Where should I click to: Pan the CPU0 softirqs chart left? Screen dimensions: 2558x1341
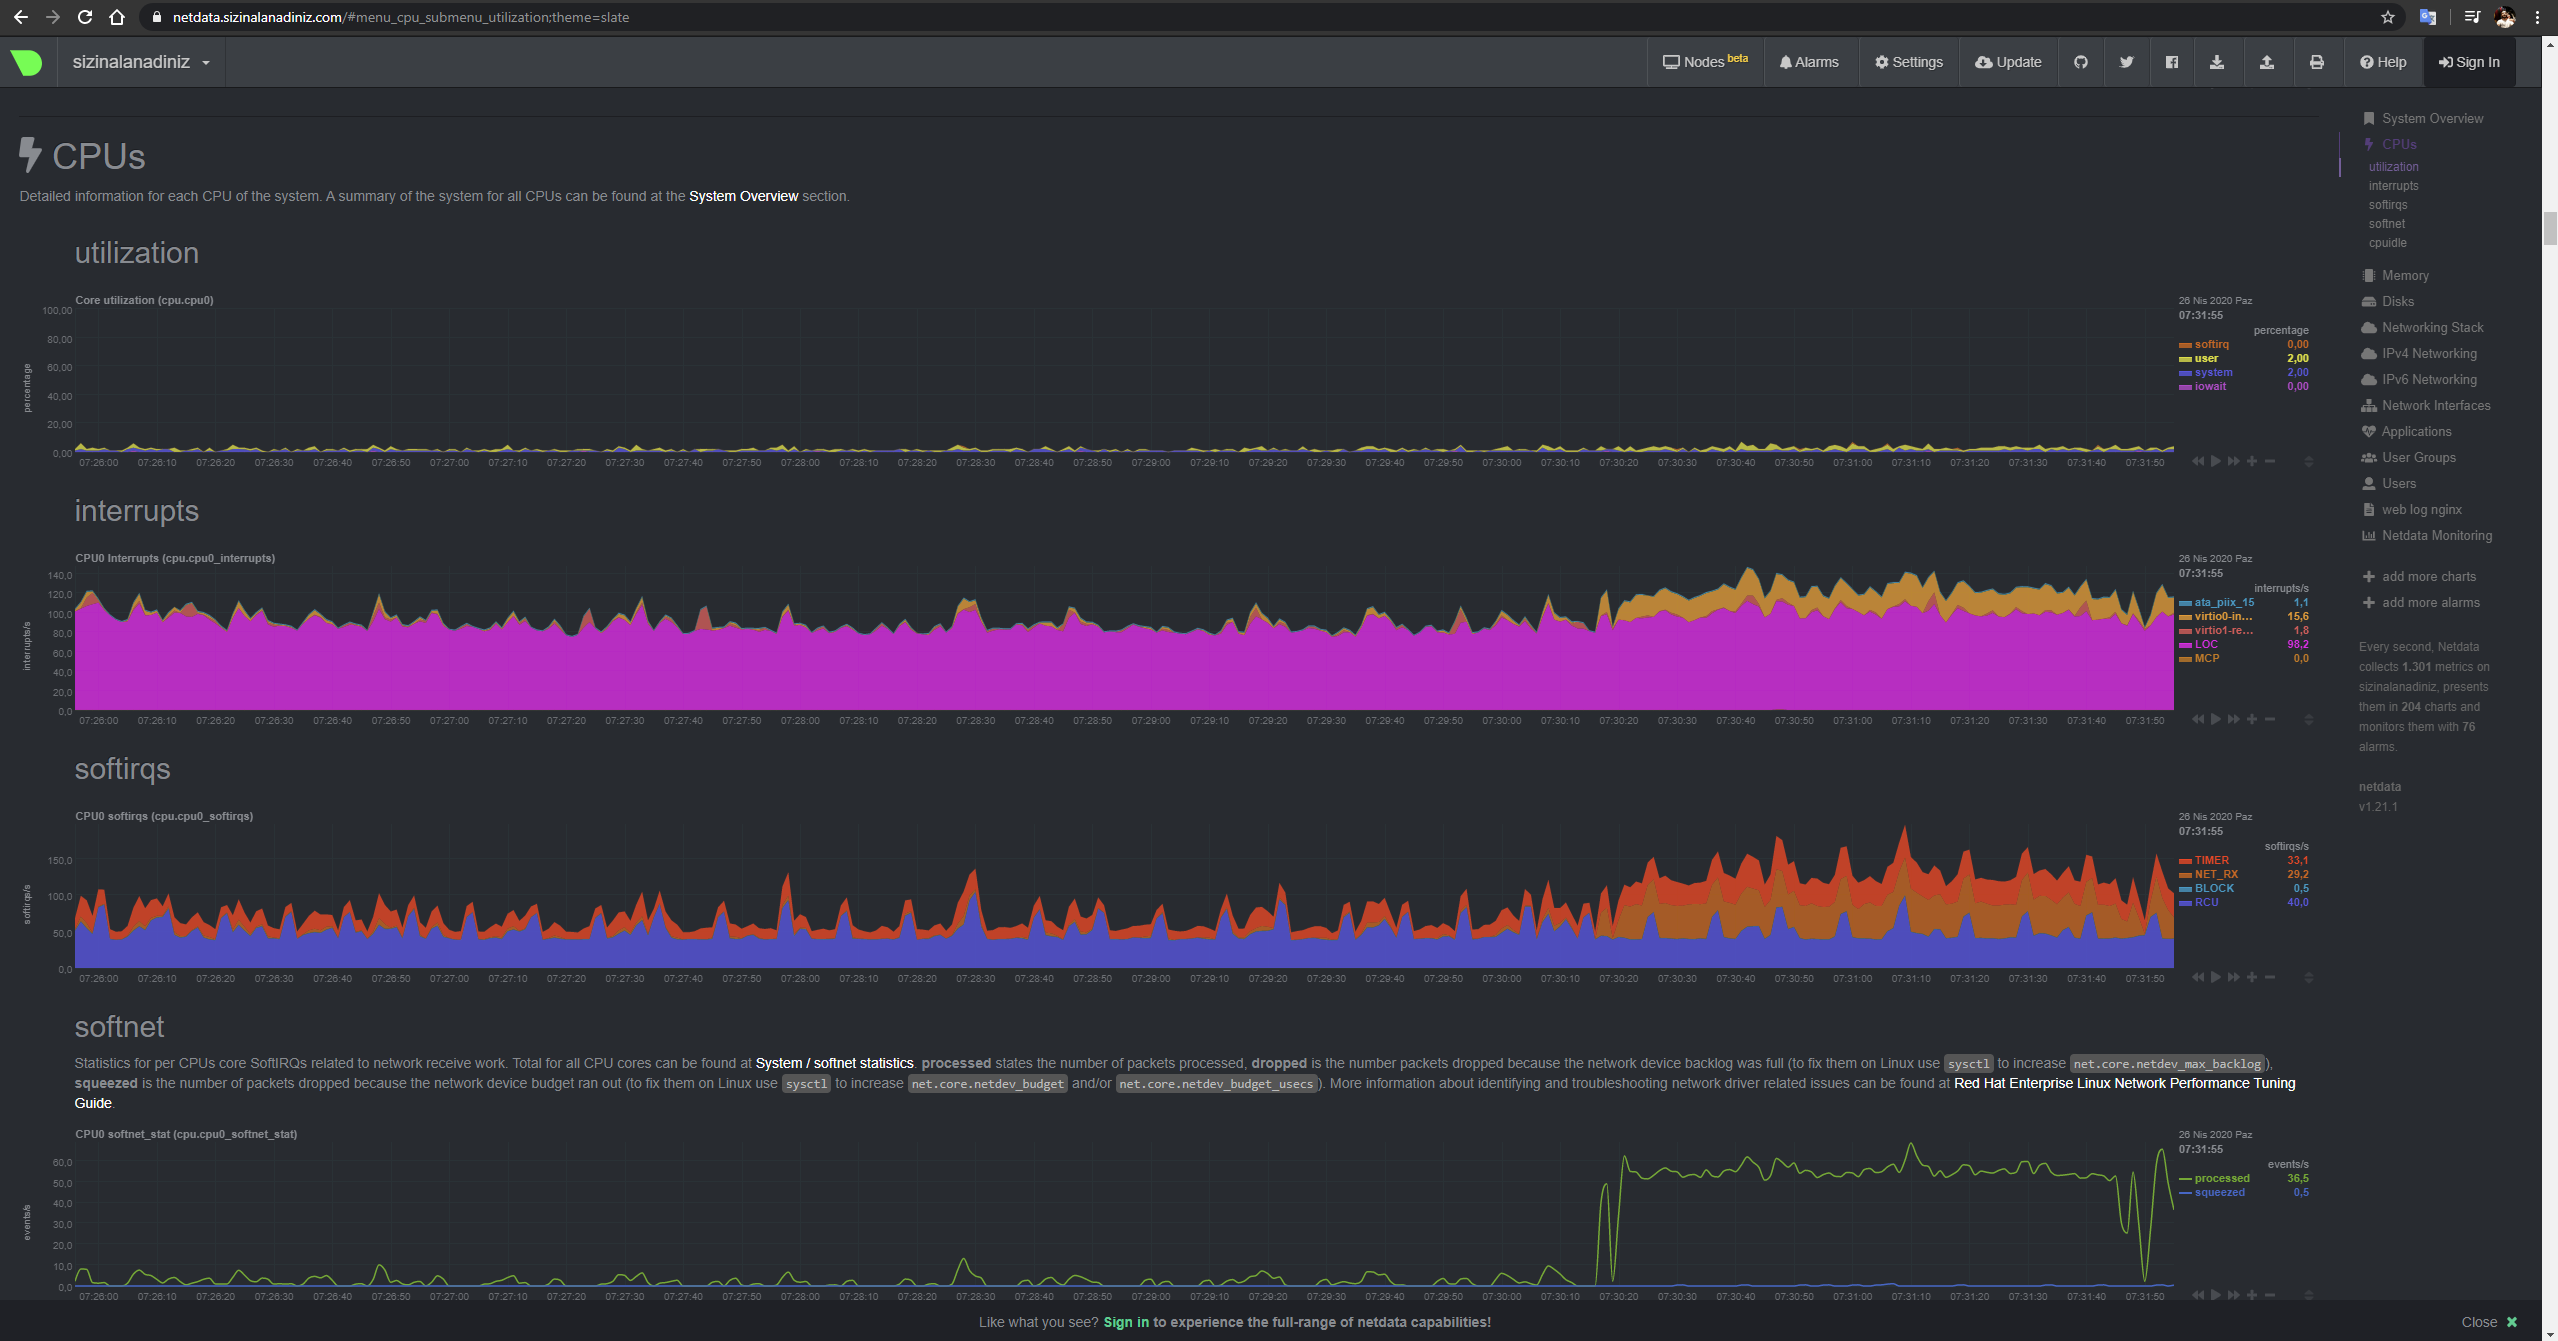(x=2198, y=977)
